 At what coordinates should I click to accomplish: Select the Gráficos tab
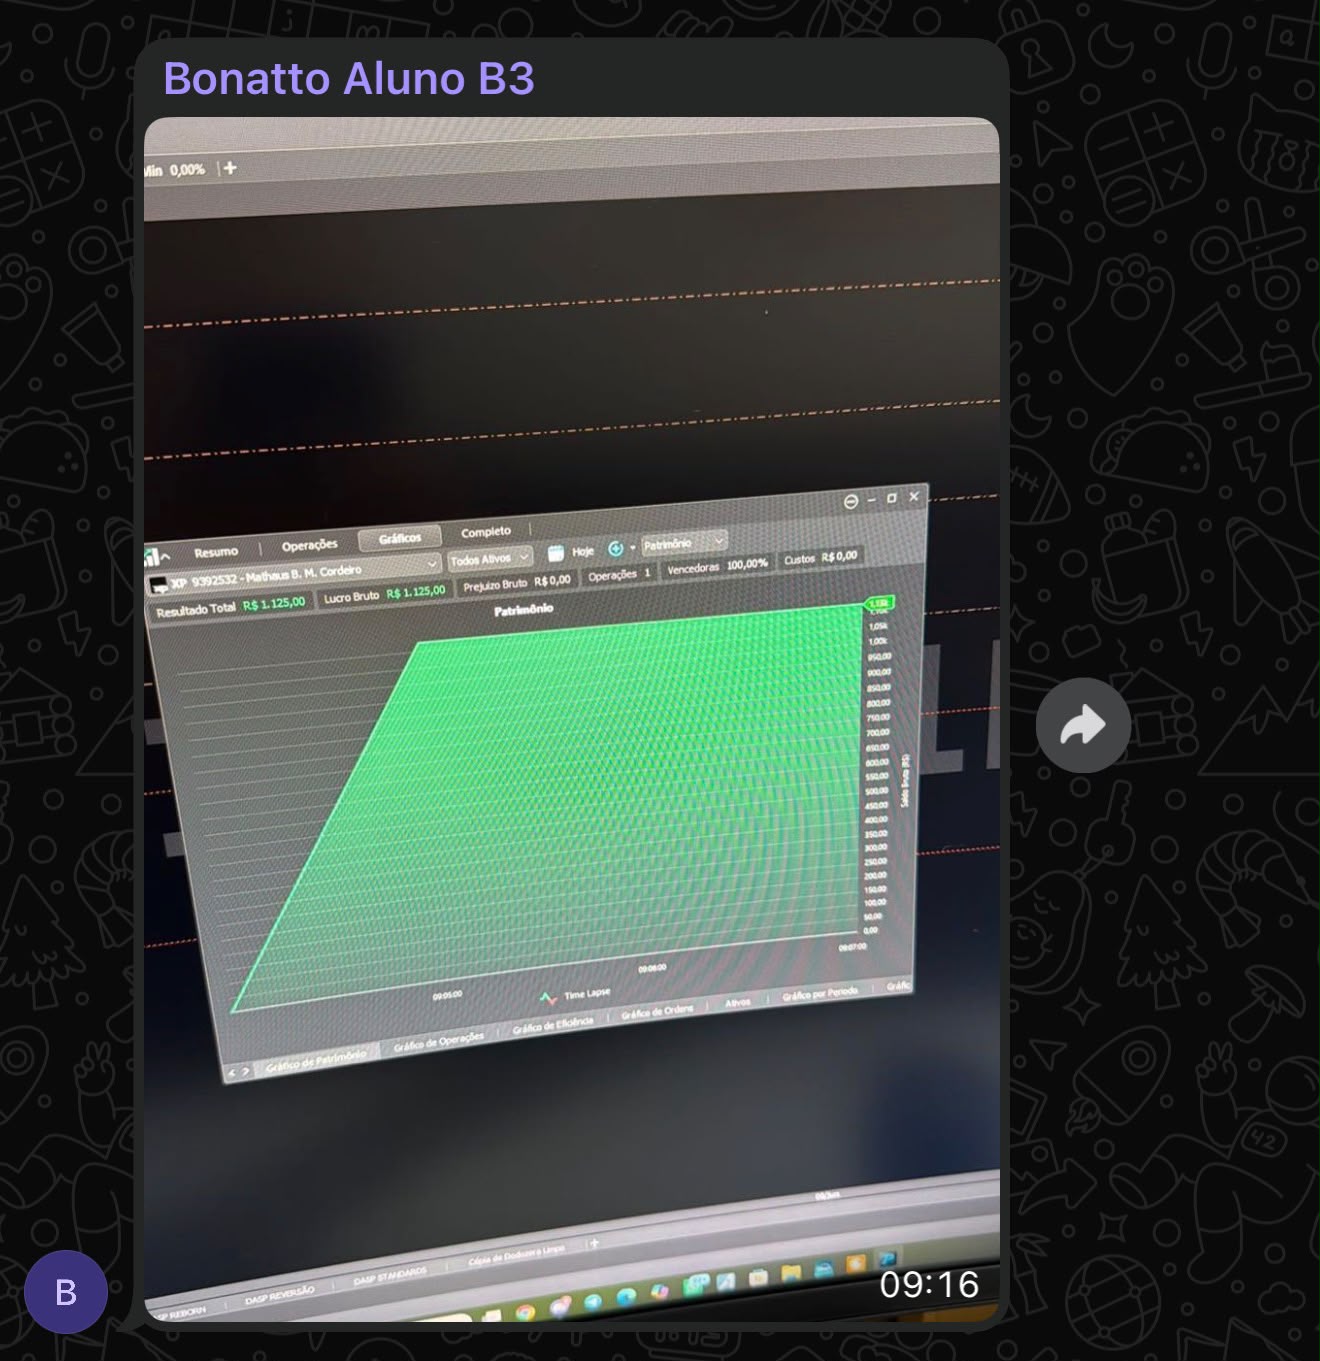(400, 538)
